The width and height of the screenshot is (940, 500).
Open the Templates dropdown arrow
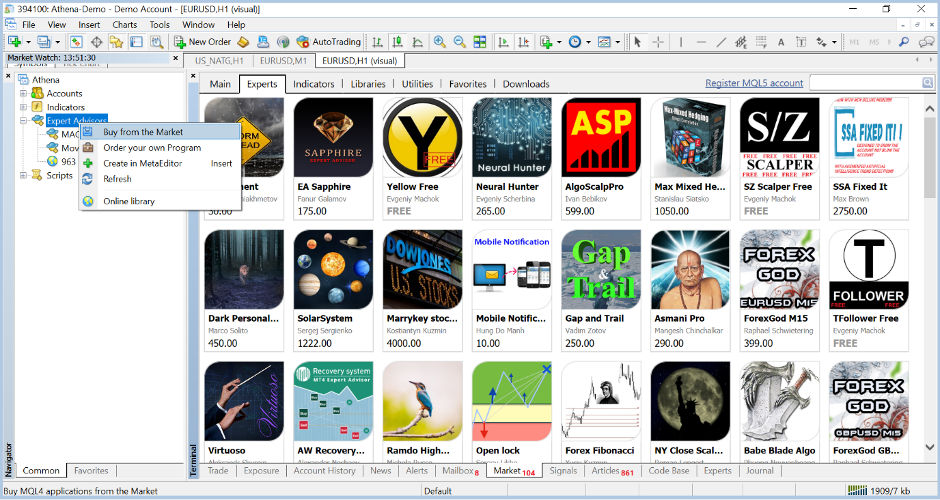click(617, 42)
